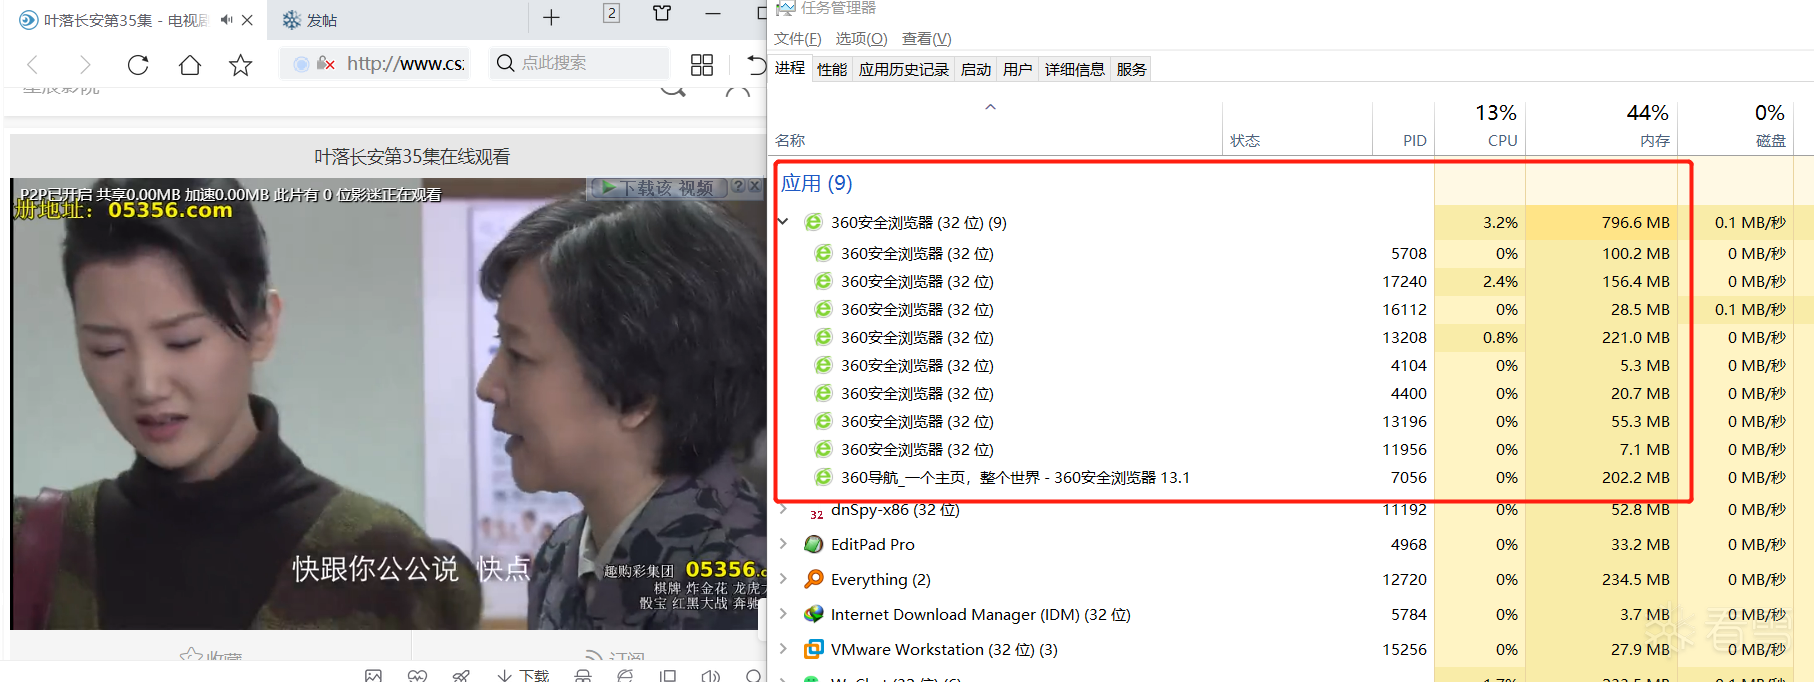Expand the VMware Workstation (32 位) (3) group
The height and width of the screenshot is (682, 1814).
[783, 649]
